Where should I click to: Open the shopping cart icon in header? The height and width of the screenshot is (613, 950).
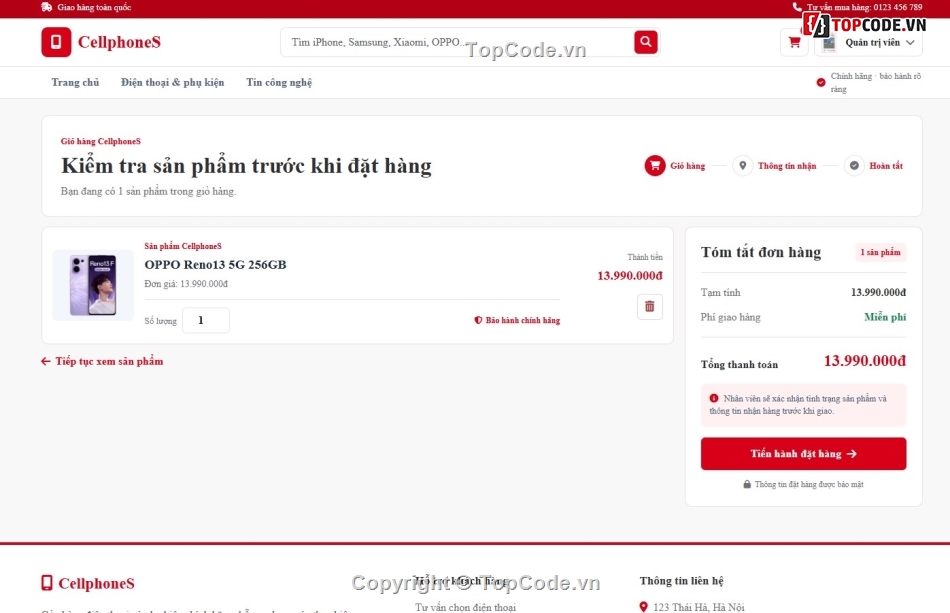coord(794,42)
